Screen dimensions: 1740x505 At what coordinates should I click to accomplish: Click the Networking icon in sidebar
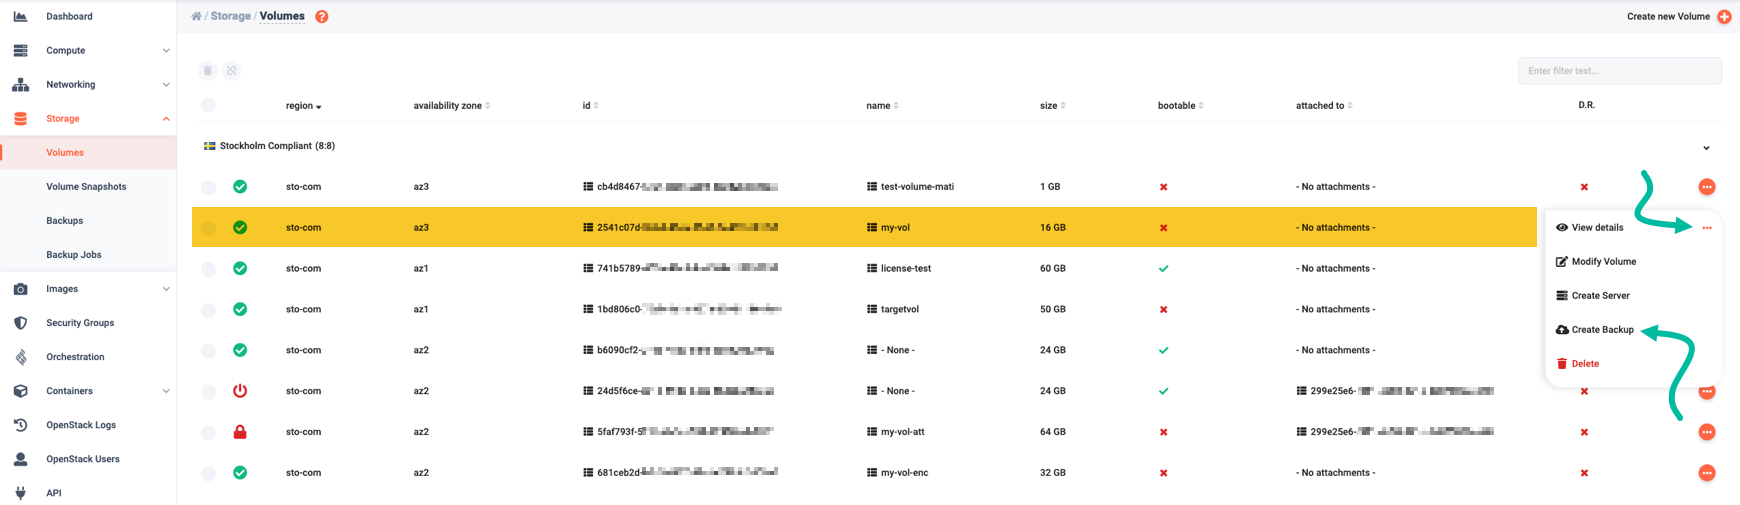(x=20, y=85)
